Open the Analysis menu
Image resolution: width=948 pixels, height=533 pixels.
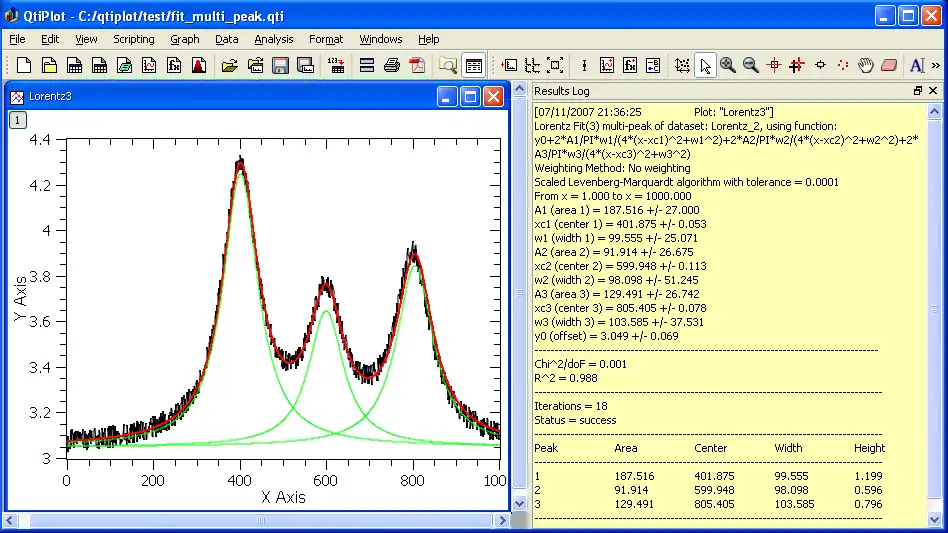[x=273, y=39]
